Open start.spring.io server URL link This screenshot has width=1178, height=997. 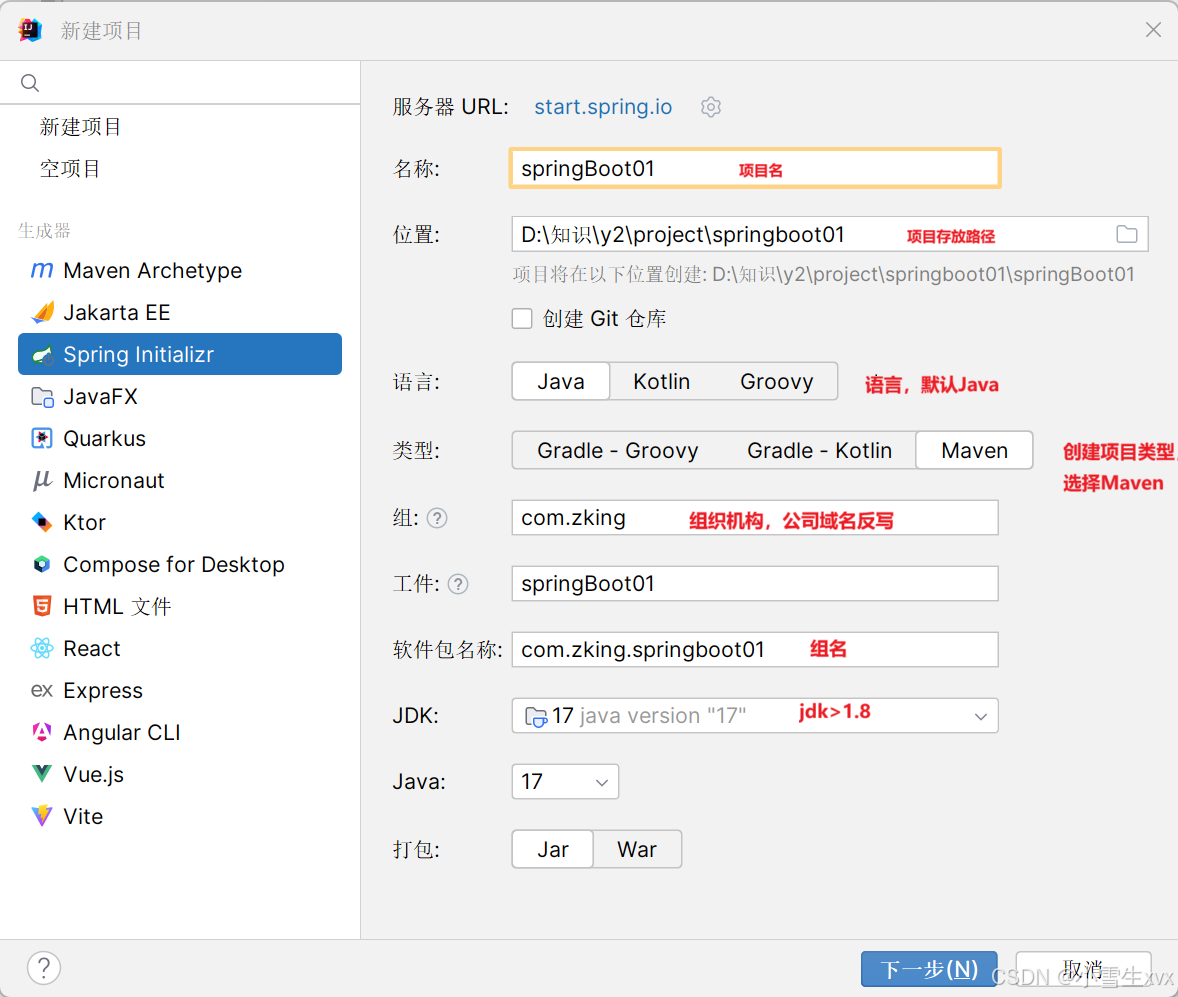click(x=603, y=107)
